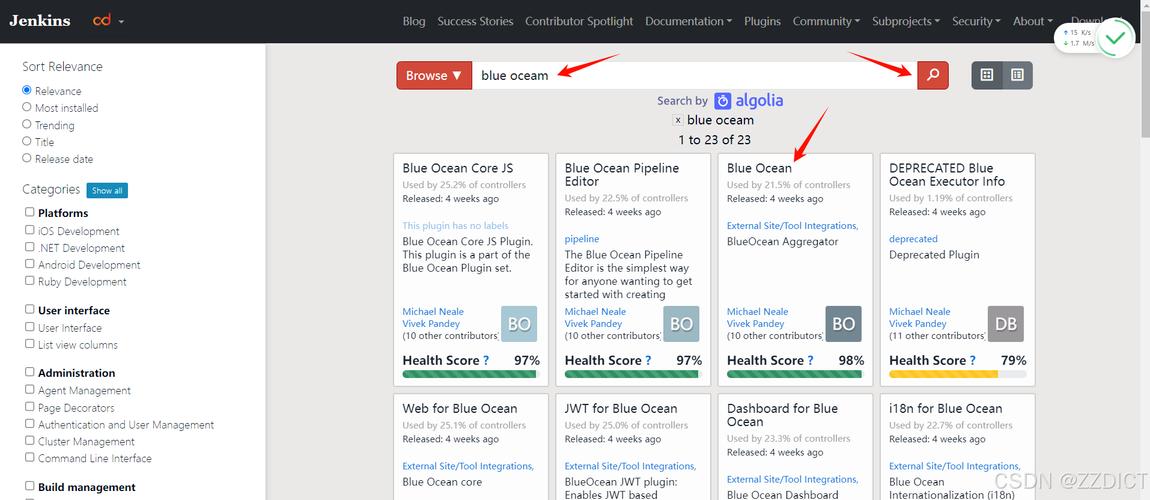Screen dimensions: 1150x500
Task: Check the Platforms category checkbox
Action: 29,212
